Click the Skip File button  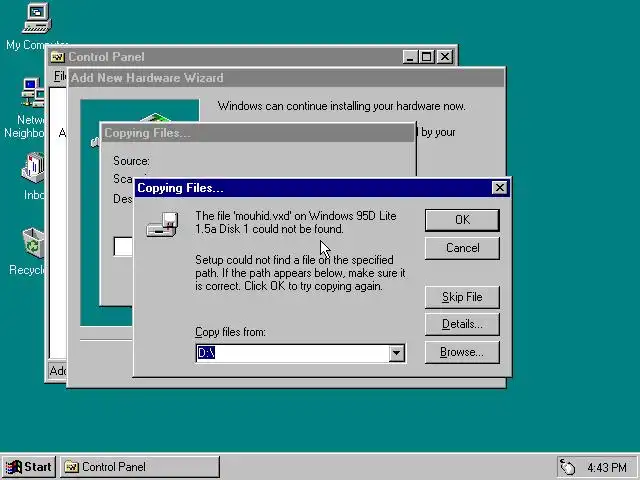(x=462, y=297)
